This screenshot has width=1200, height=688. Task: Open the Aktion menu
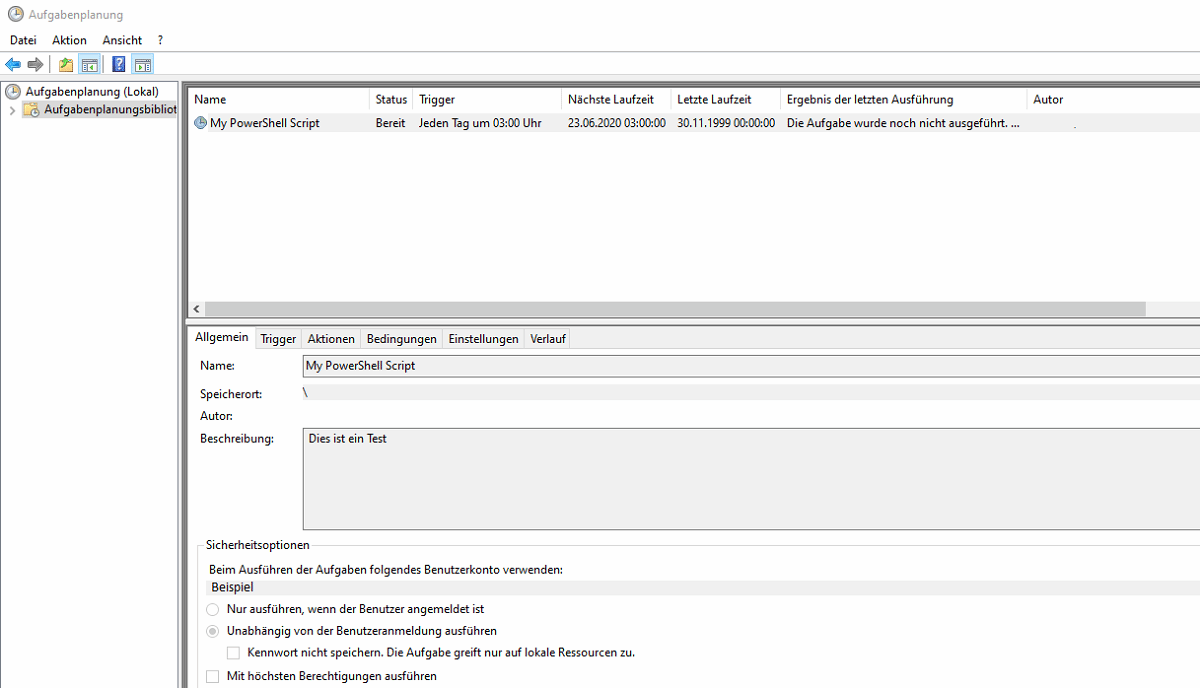[x=69, y=40]
